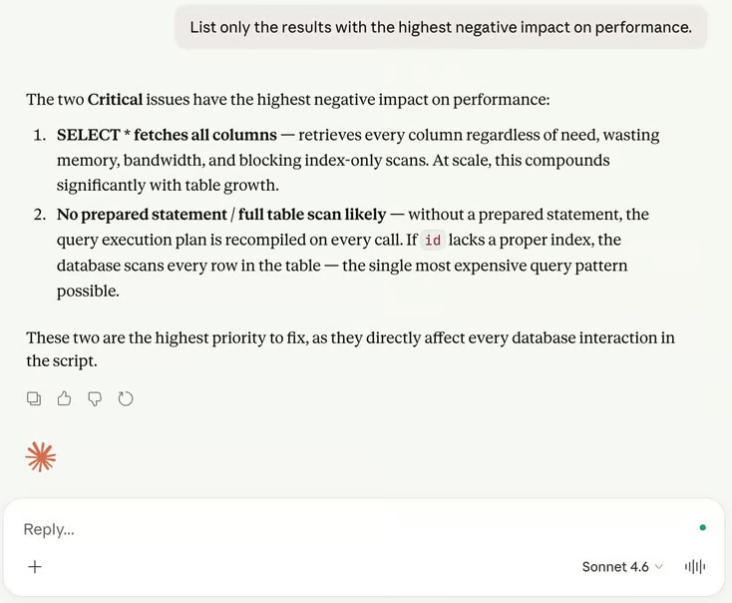Click 'No prepared statement / full table scan likely'
732x603 pixels.
point(221,215)
